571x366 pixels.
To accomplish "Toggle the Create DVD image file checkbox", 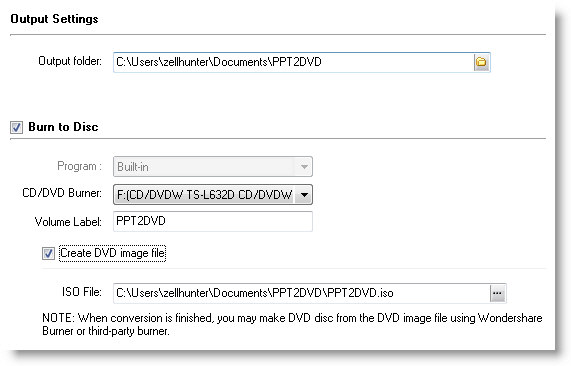I will pyautogui.click(x=48, y=253).
